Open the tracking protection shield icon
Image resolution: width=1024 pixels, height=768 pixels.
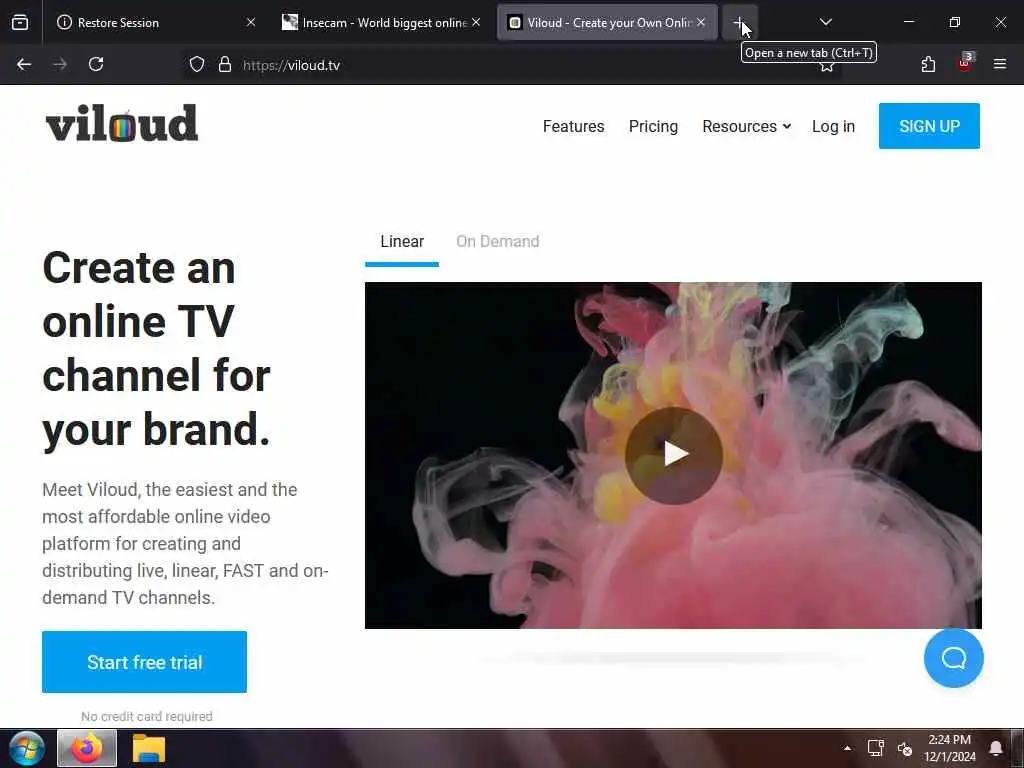click(197, 65)
